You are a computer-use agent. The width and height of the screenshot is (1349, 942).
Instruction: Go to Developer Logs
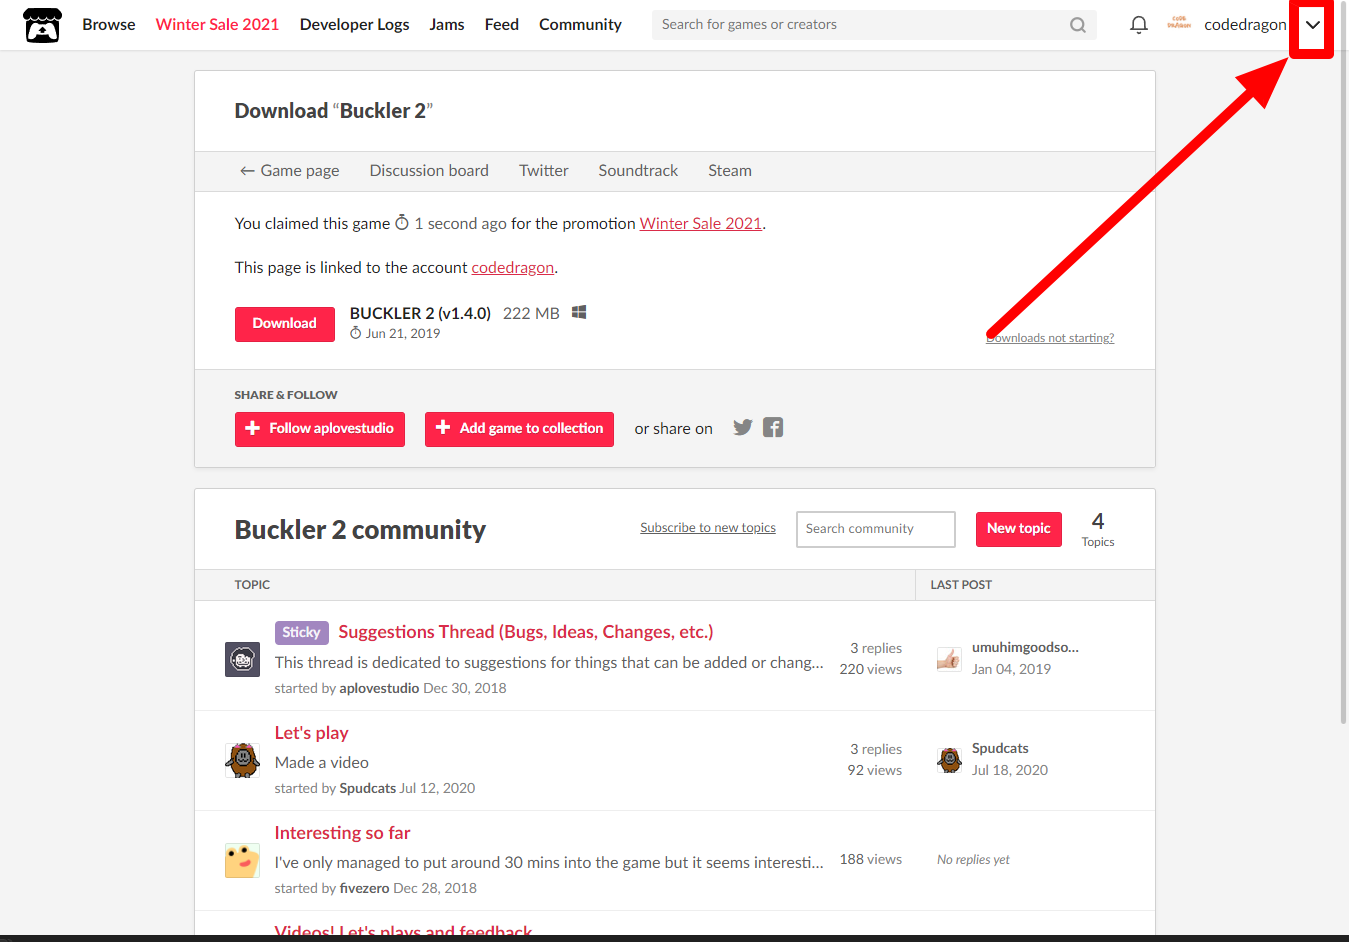click(x=354, y=25)
